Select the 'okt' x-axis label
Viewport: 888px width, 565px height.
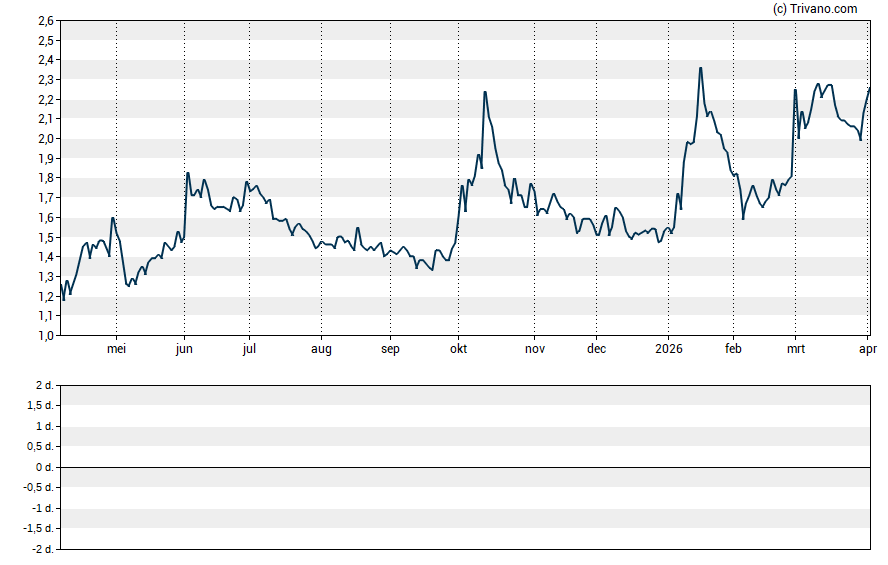coord(459,349)
